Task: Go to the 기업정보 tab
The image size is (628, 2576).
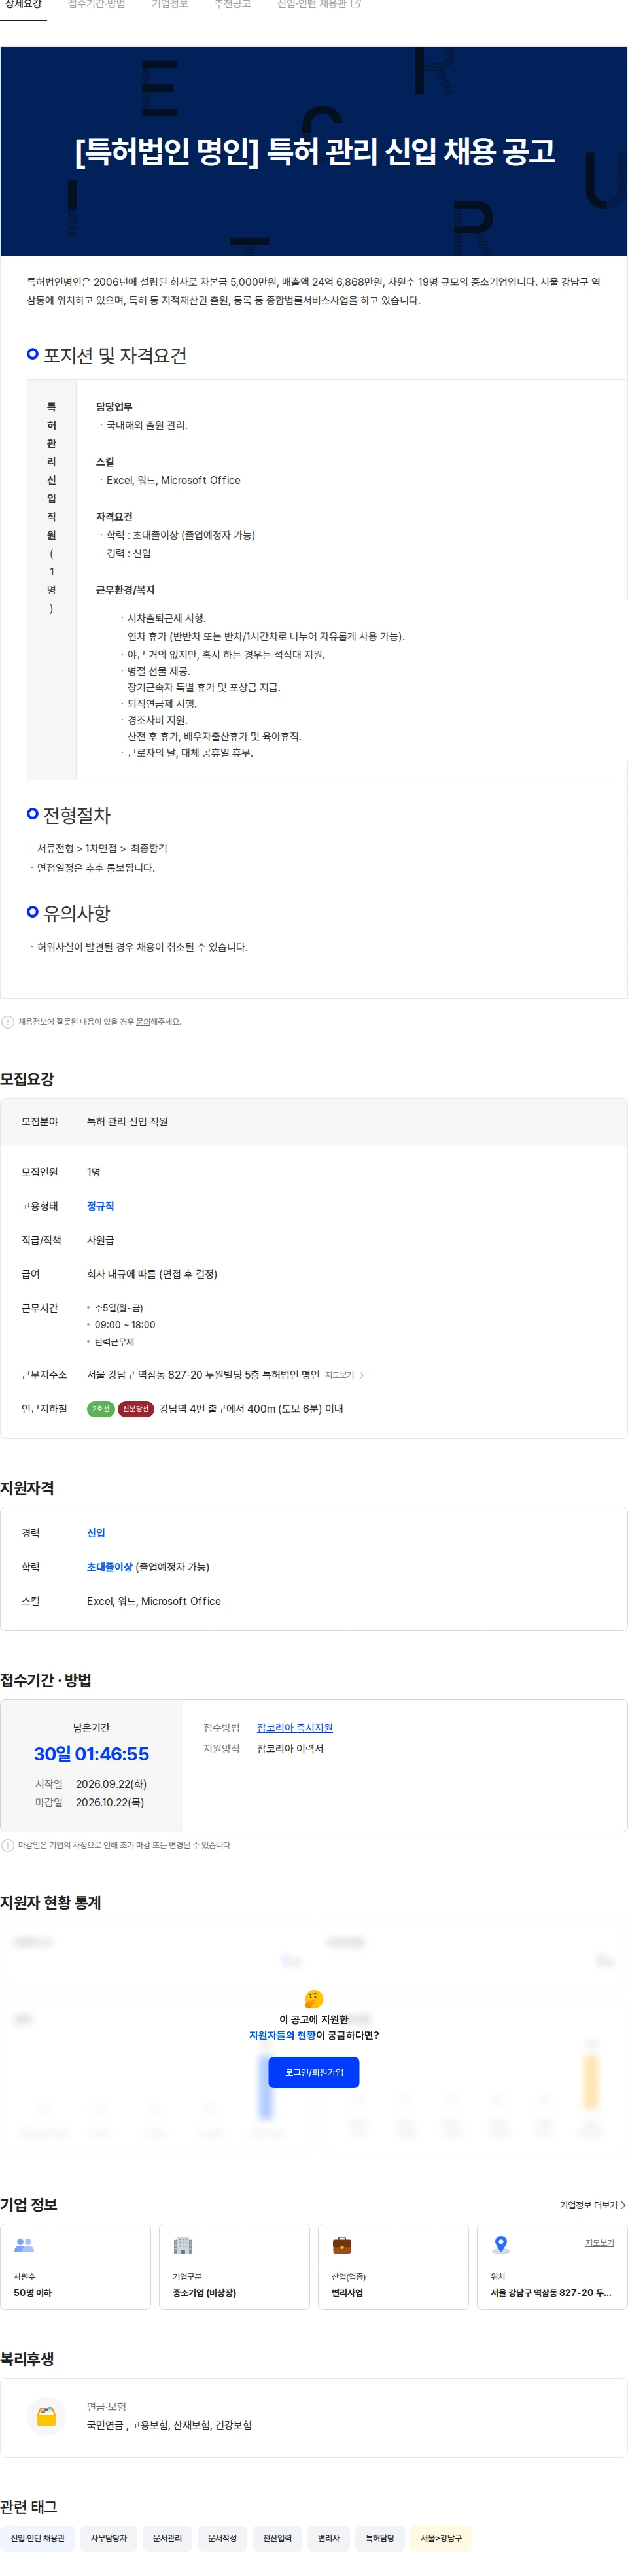Action: (x=170, y=5)
